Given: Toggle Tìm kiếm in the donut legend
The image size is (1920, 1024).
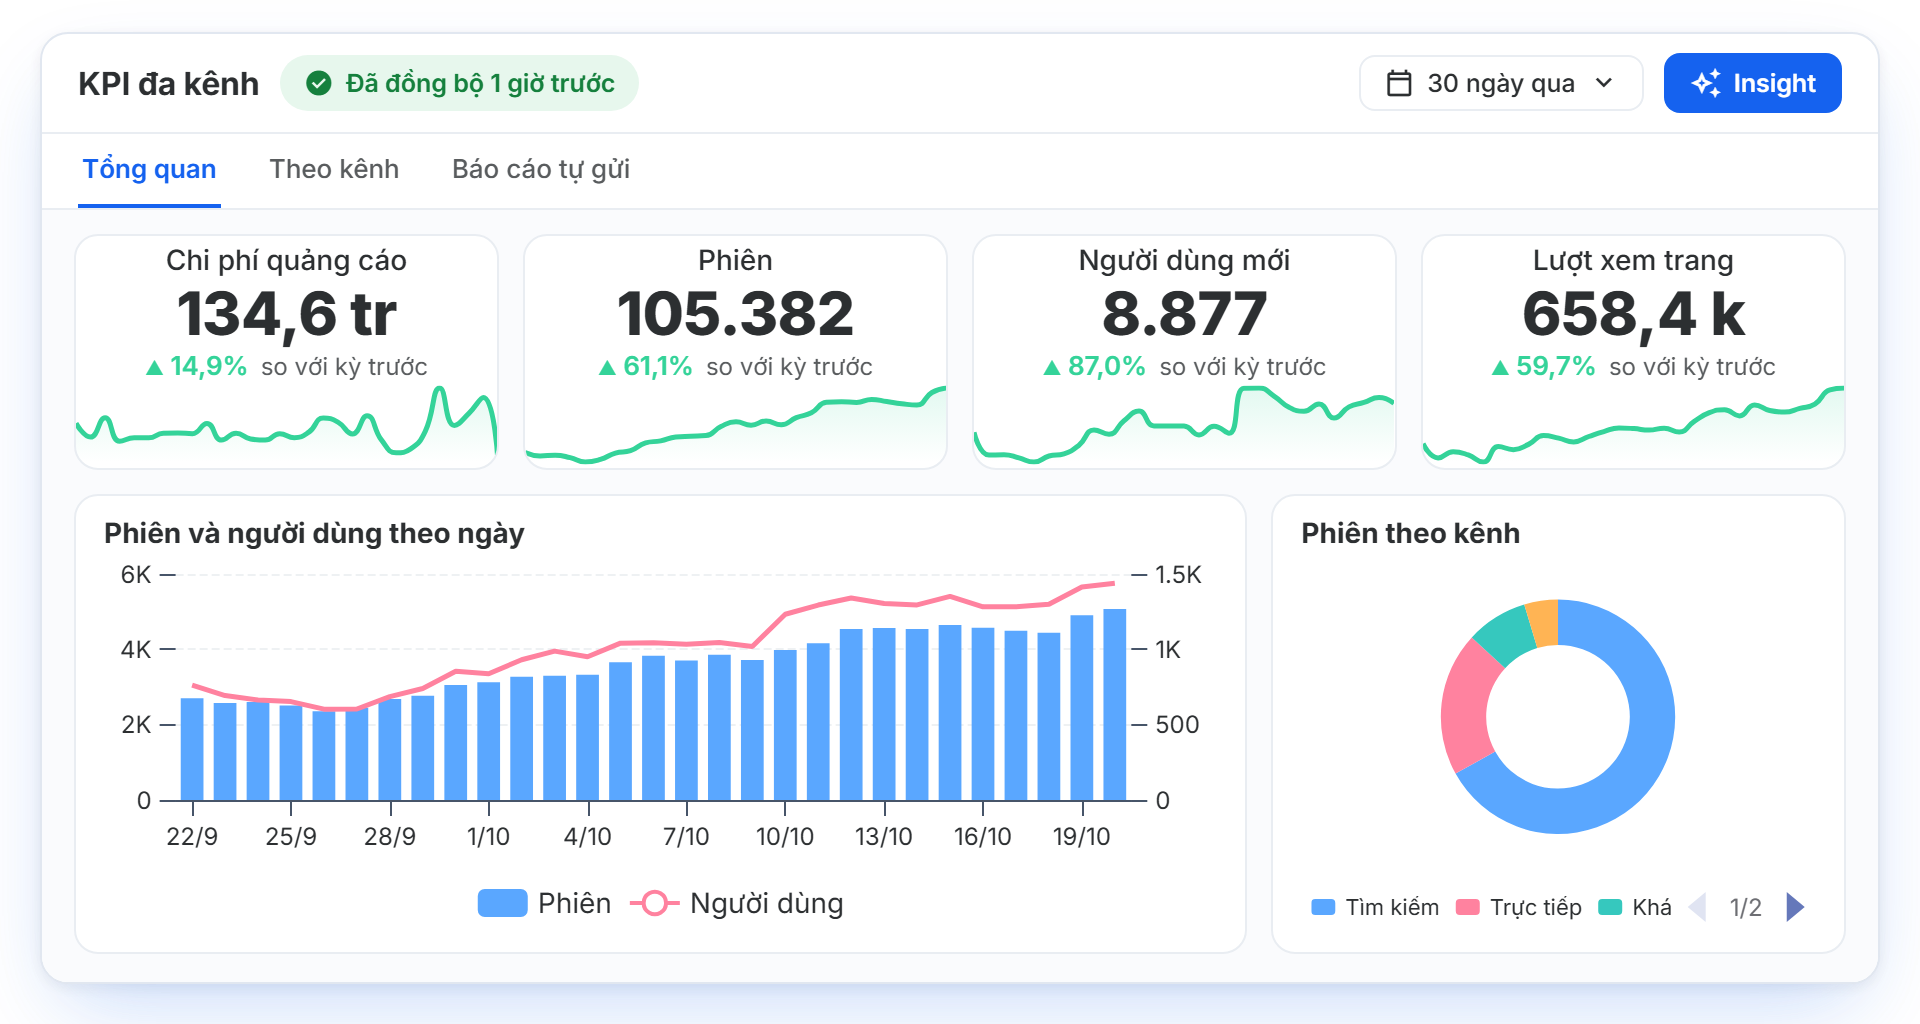Looking at the screenshot, I should pyautogui.click(x=1375, y=907).
